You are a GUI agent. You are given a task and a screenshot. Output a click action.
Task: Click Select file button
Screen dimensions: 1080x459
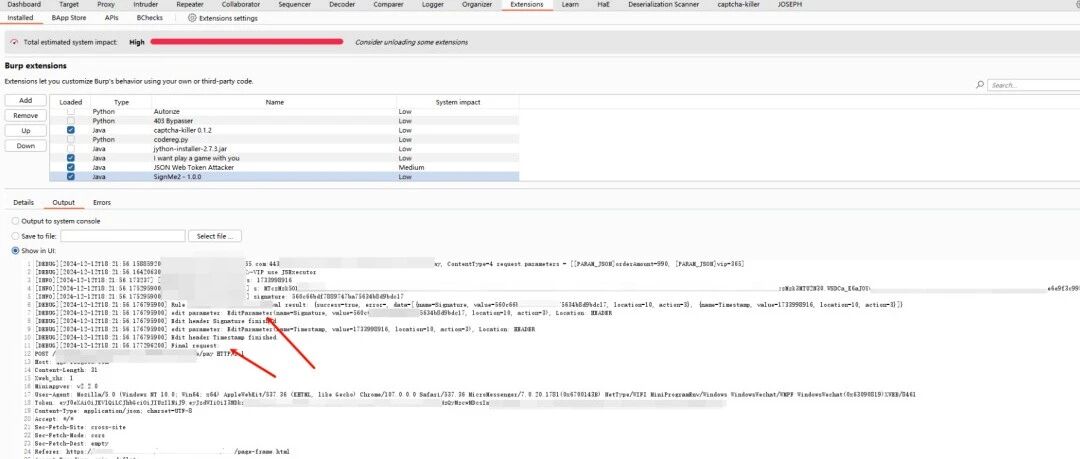(x=215, y=236)
